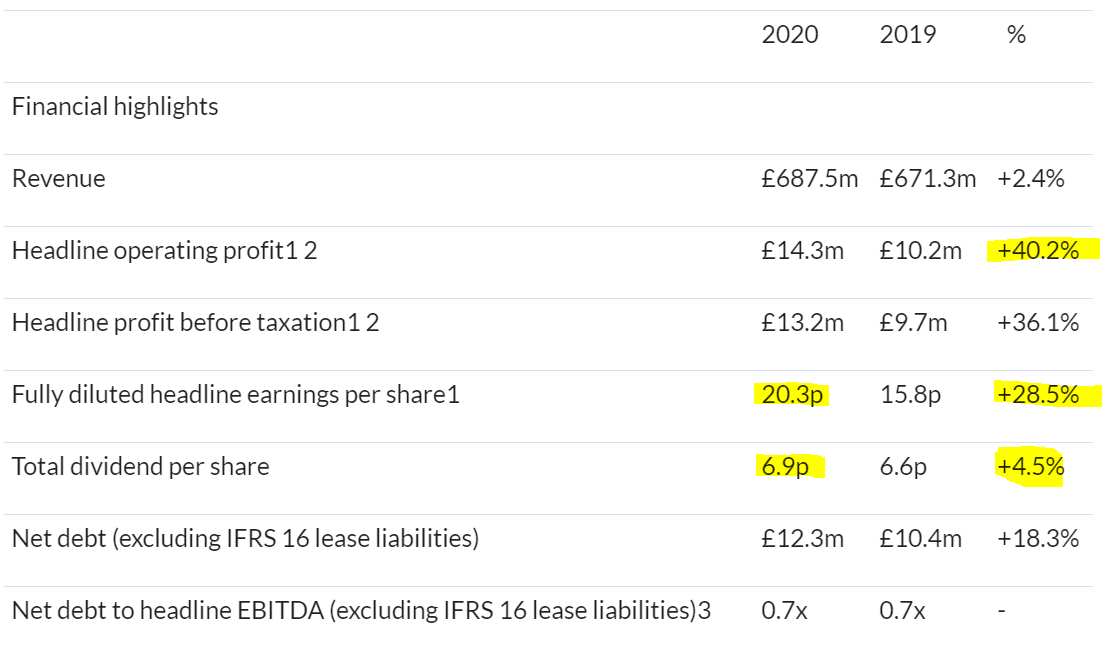This screenshot has width=1105, height=646.
Task: Click the Net debt to headline EBITDA label
Action: coord(362,610)
